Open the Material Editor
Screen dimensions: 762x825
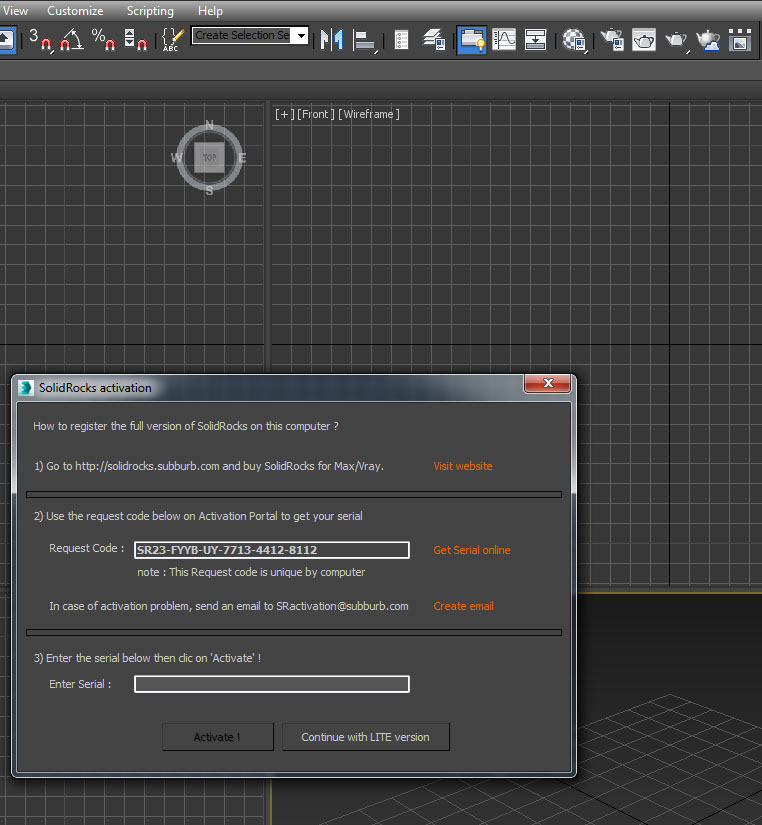pyautogui.click(x=574, y=39)
